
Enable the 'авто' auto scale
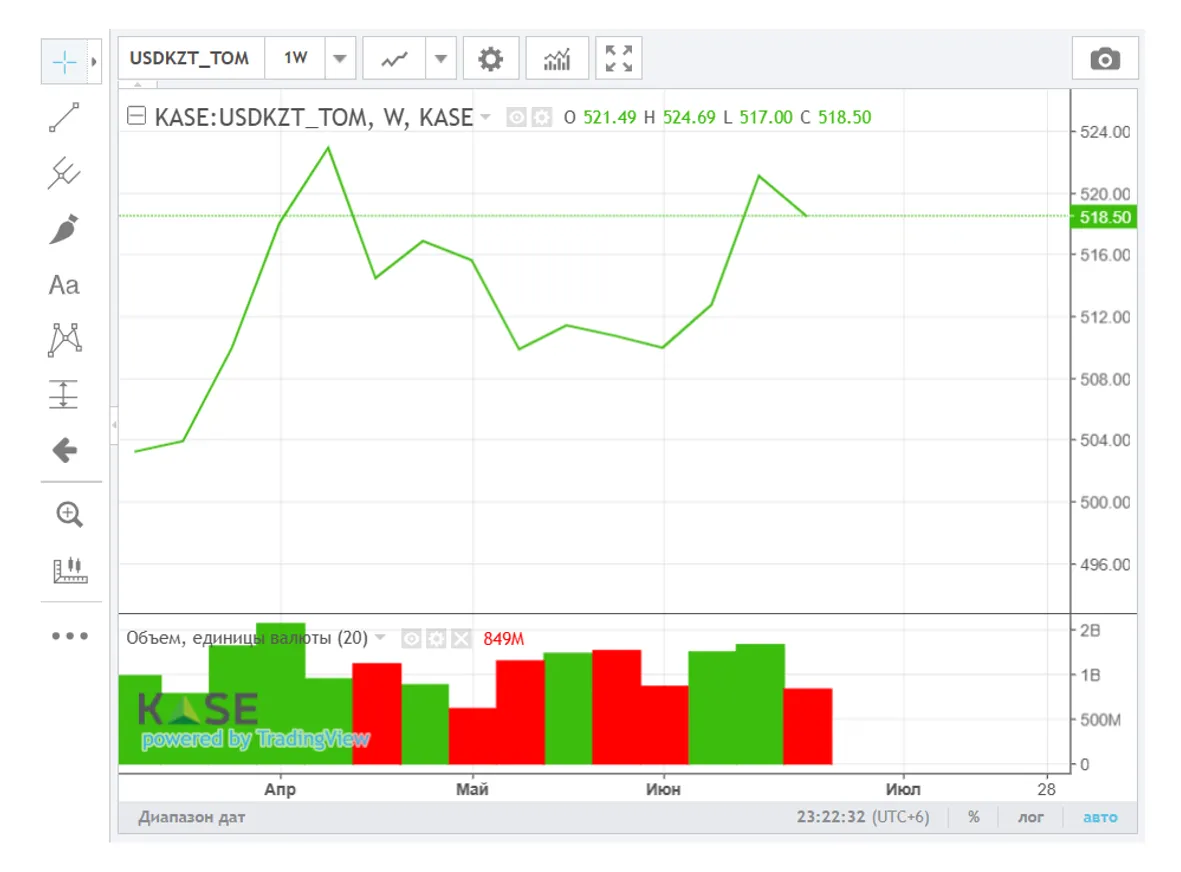point(1100,817)
